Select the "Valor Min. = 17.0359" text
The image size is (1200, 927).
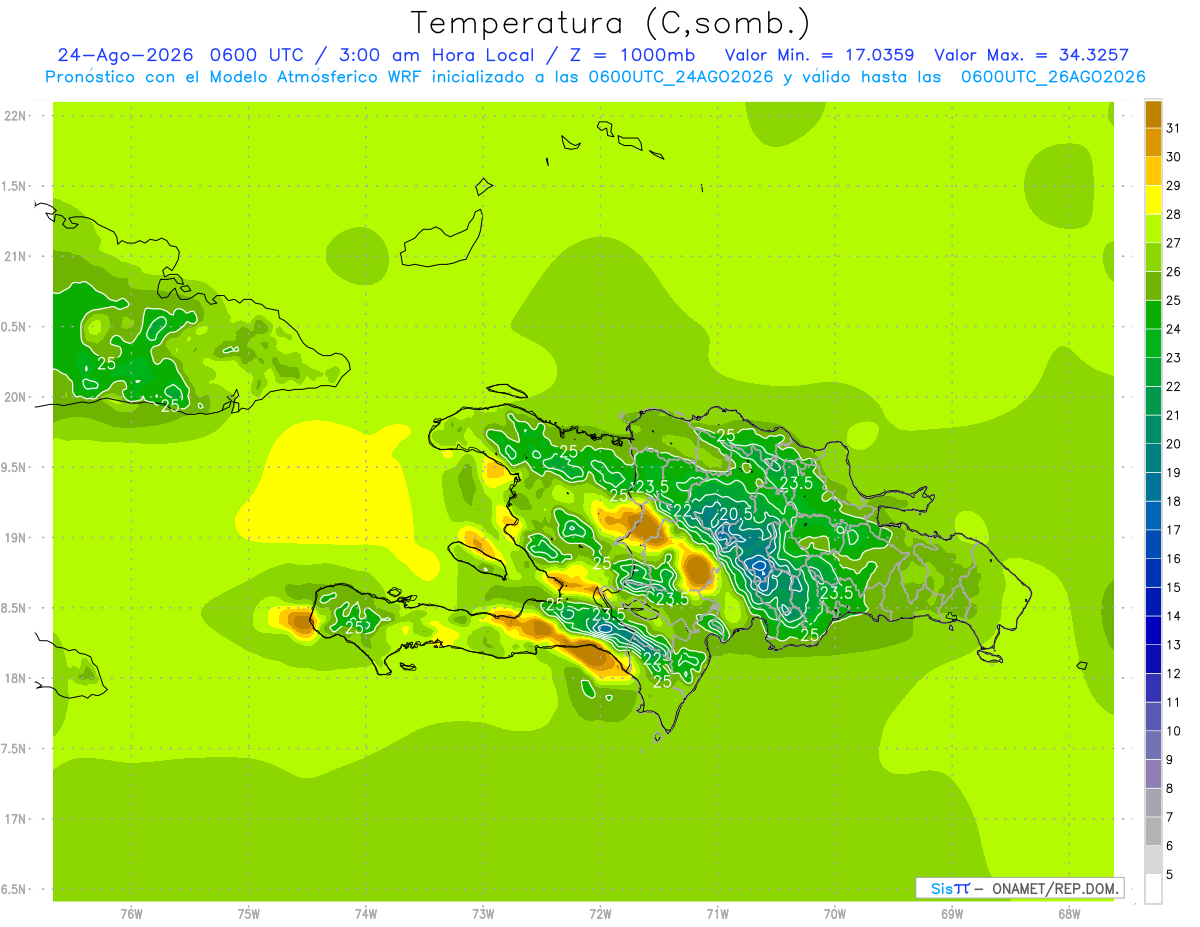819,54
